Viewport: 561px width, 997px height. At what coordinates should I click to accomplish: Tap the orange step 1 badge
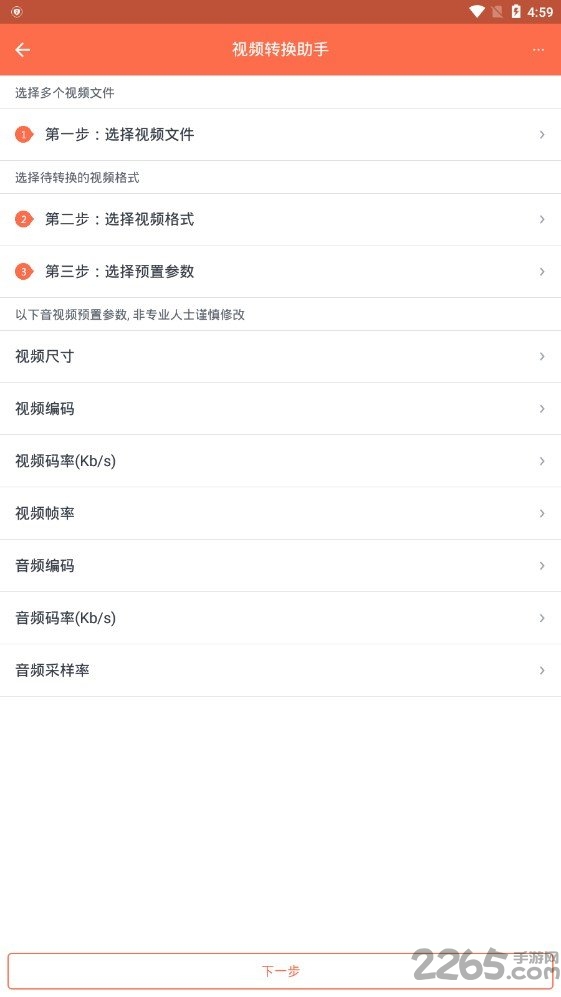[24, 134]
